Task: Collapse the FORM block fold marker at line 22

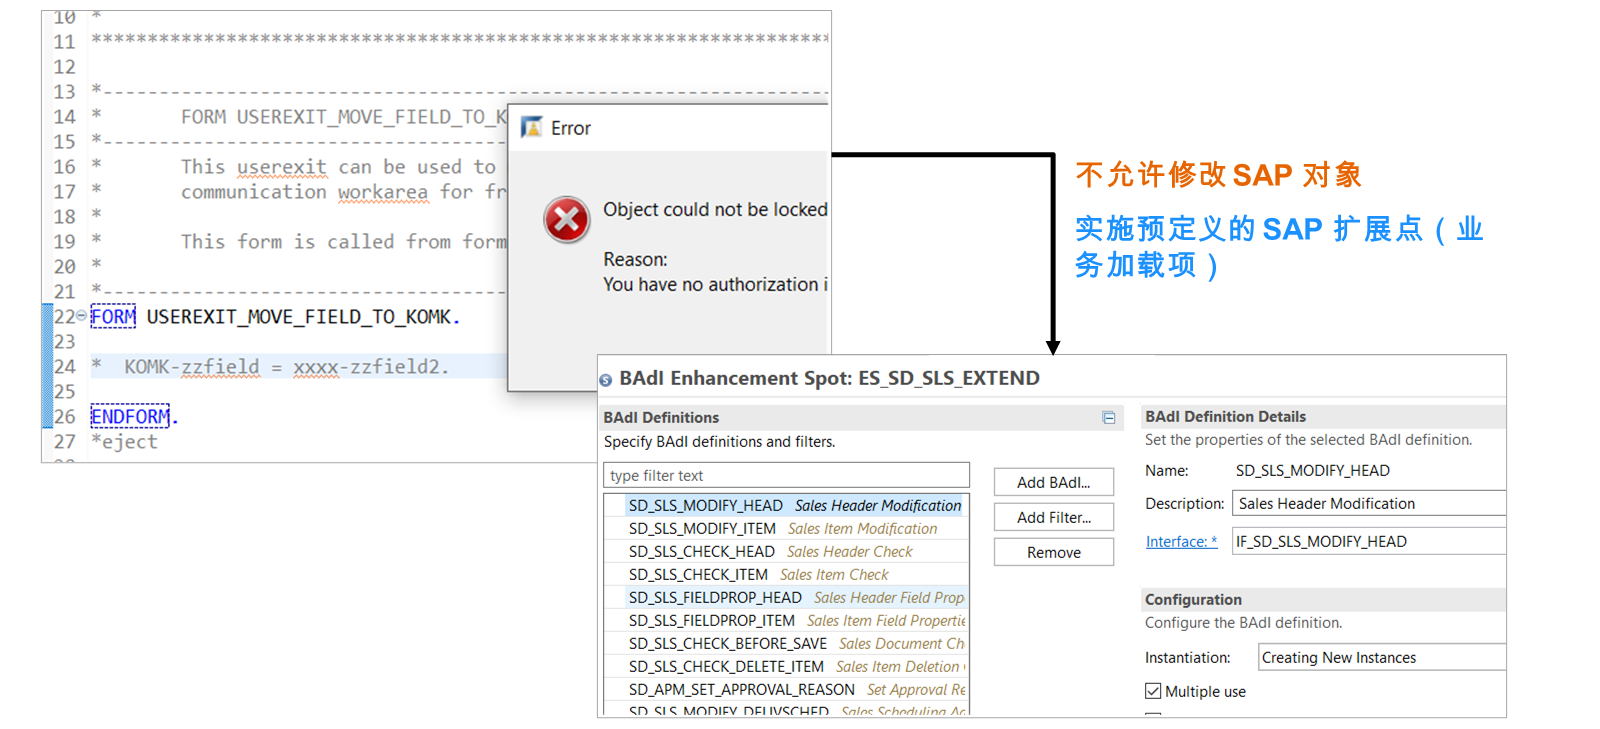Action: point(82,316)
